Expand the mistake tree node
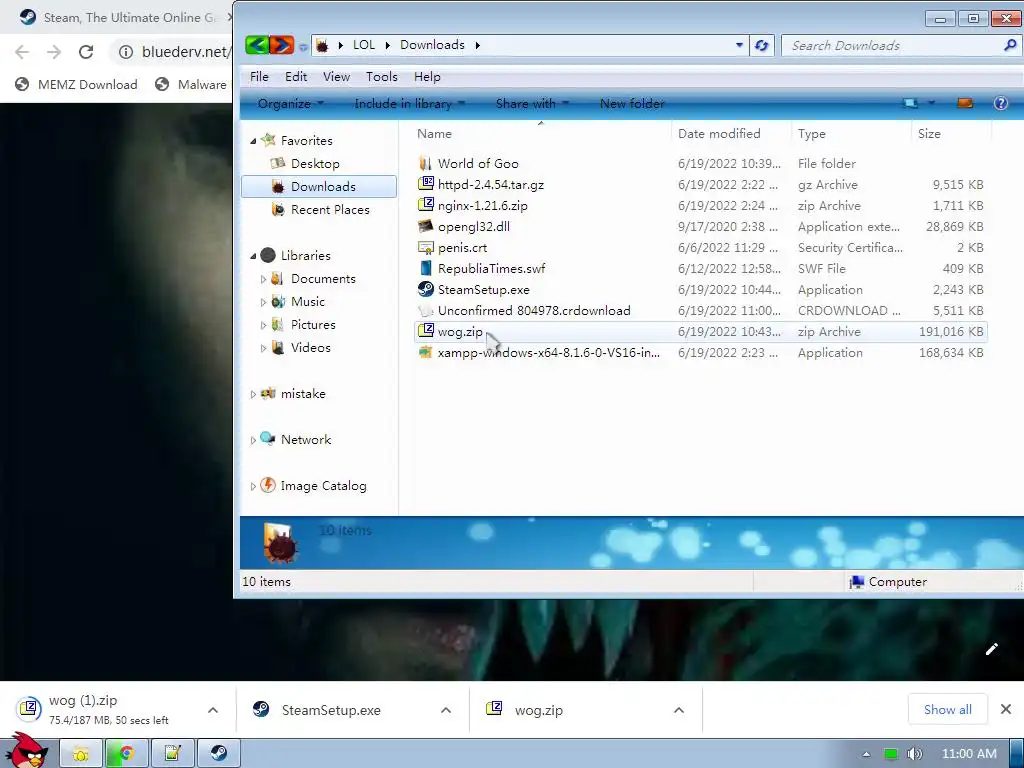The height and width of the screenshot is (768, 1024). (x=253, y=394)
